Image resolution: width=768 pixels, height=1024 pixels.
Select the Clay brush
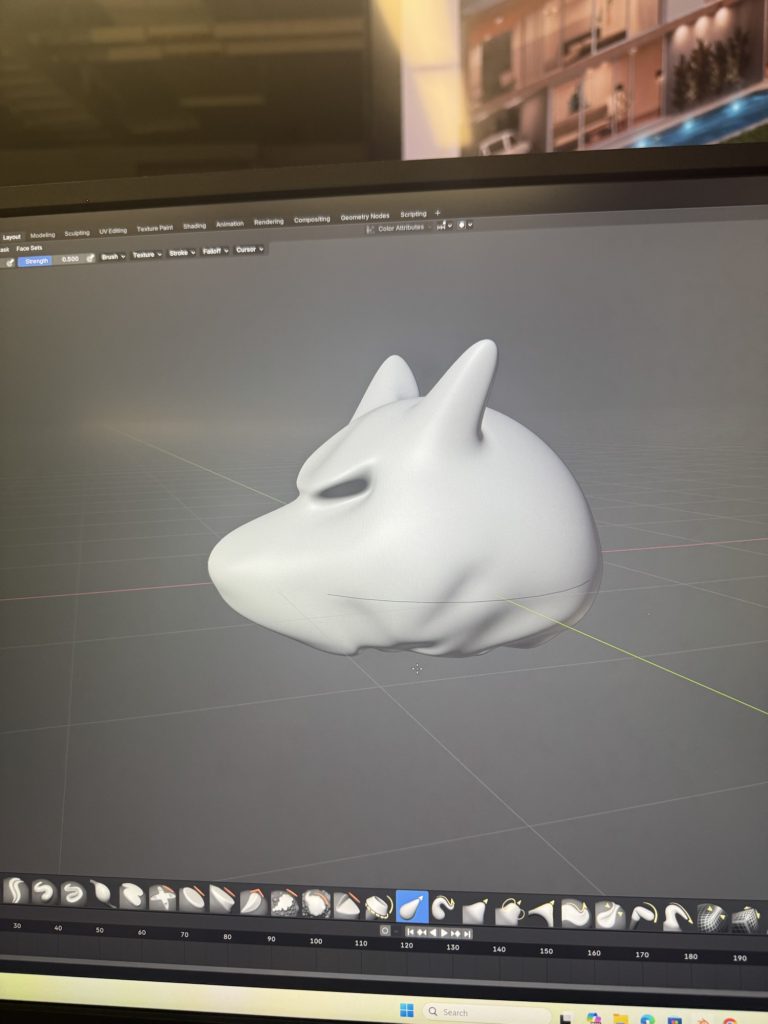pos(72,893)
